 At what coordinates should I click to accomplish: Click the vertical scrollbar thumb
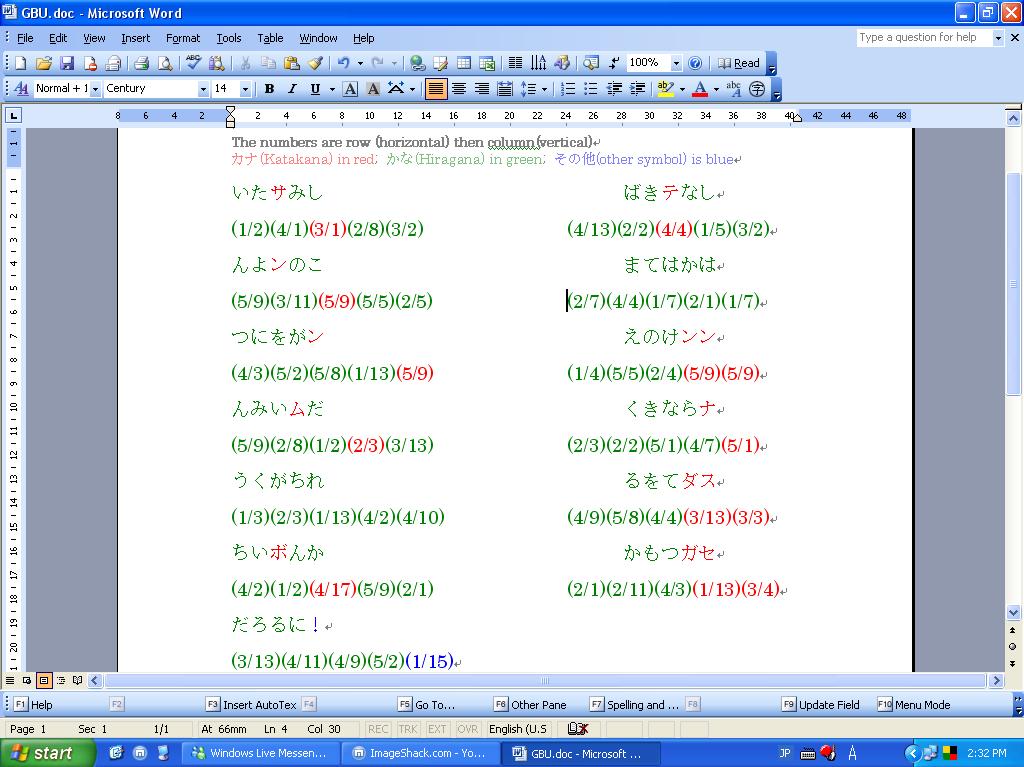coord(1013,284)
